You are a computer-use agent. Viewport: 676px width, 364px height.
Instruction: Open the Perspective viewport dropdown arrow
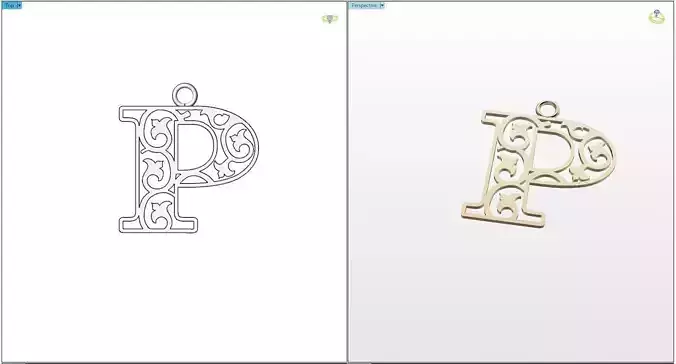(x=382, y=6)
